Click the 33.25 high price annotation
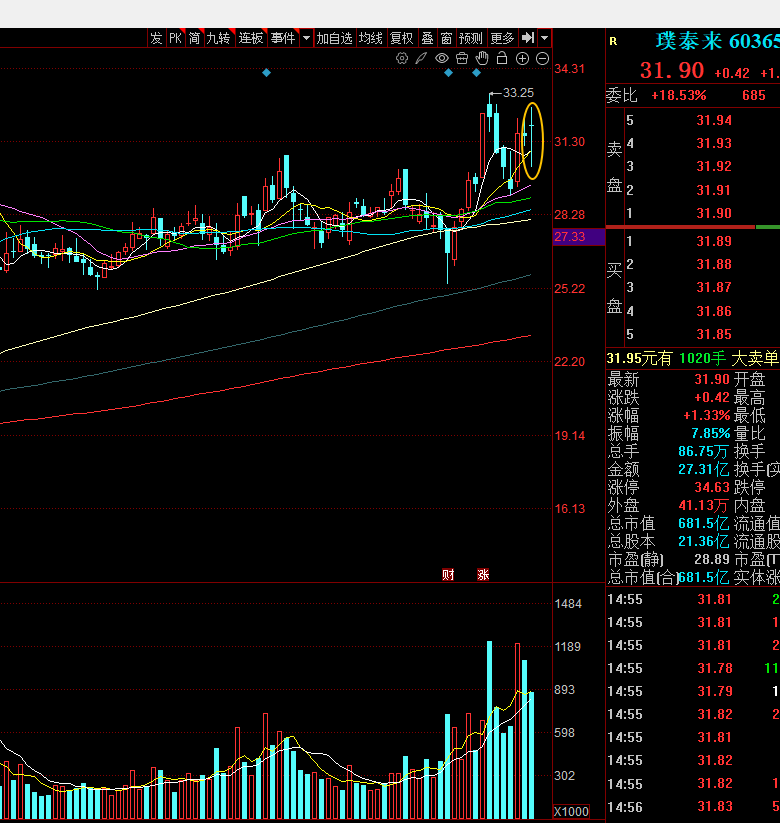 click(518, 93)
